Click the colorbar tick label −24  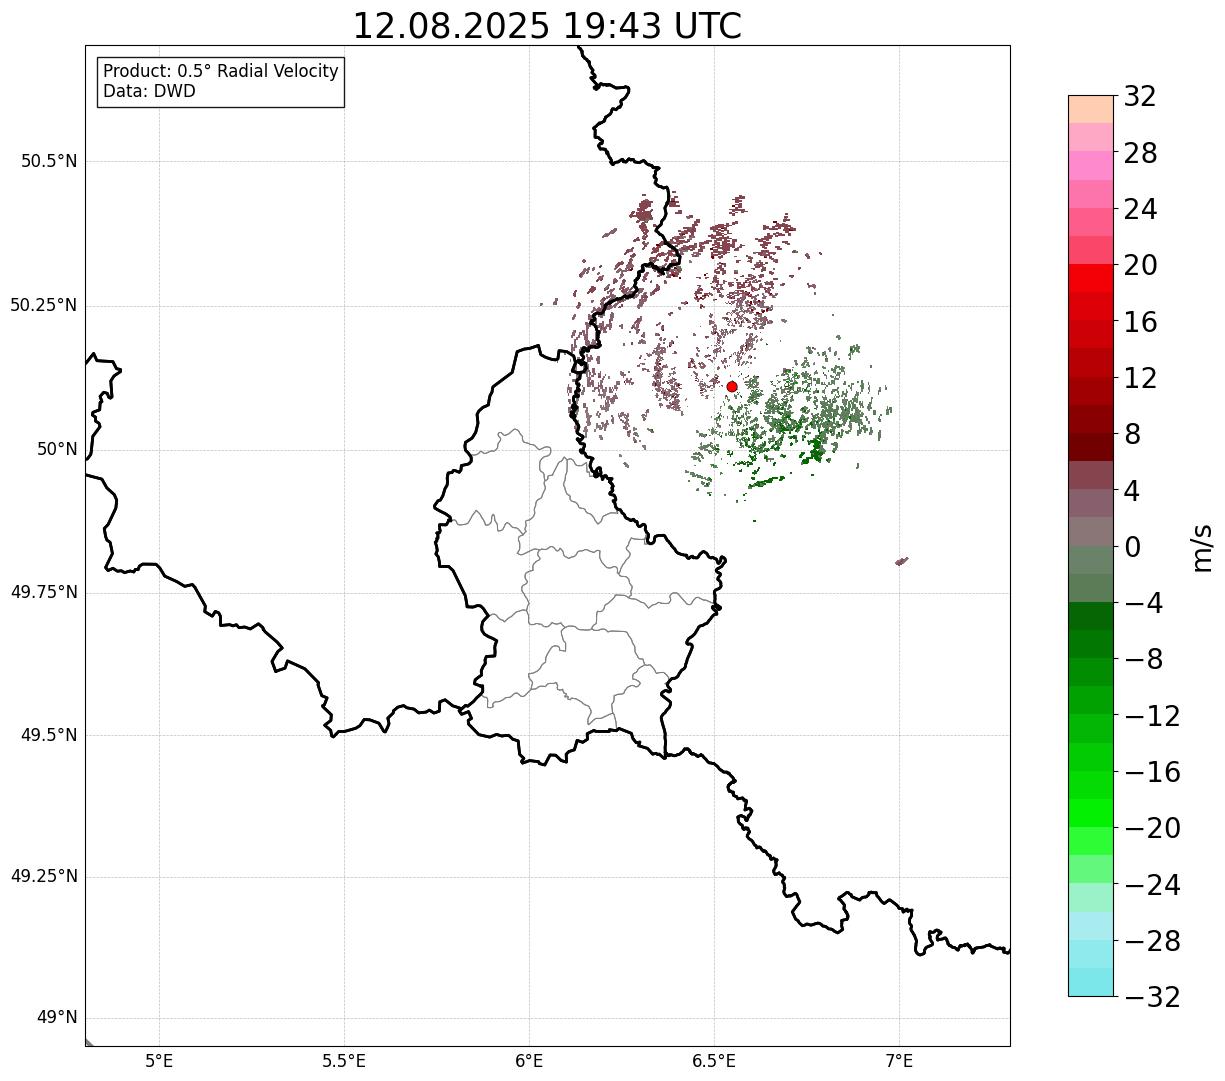pos(1152,884)
